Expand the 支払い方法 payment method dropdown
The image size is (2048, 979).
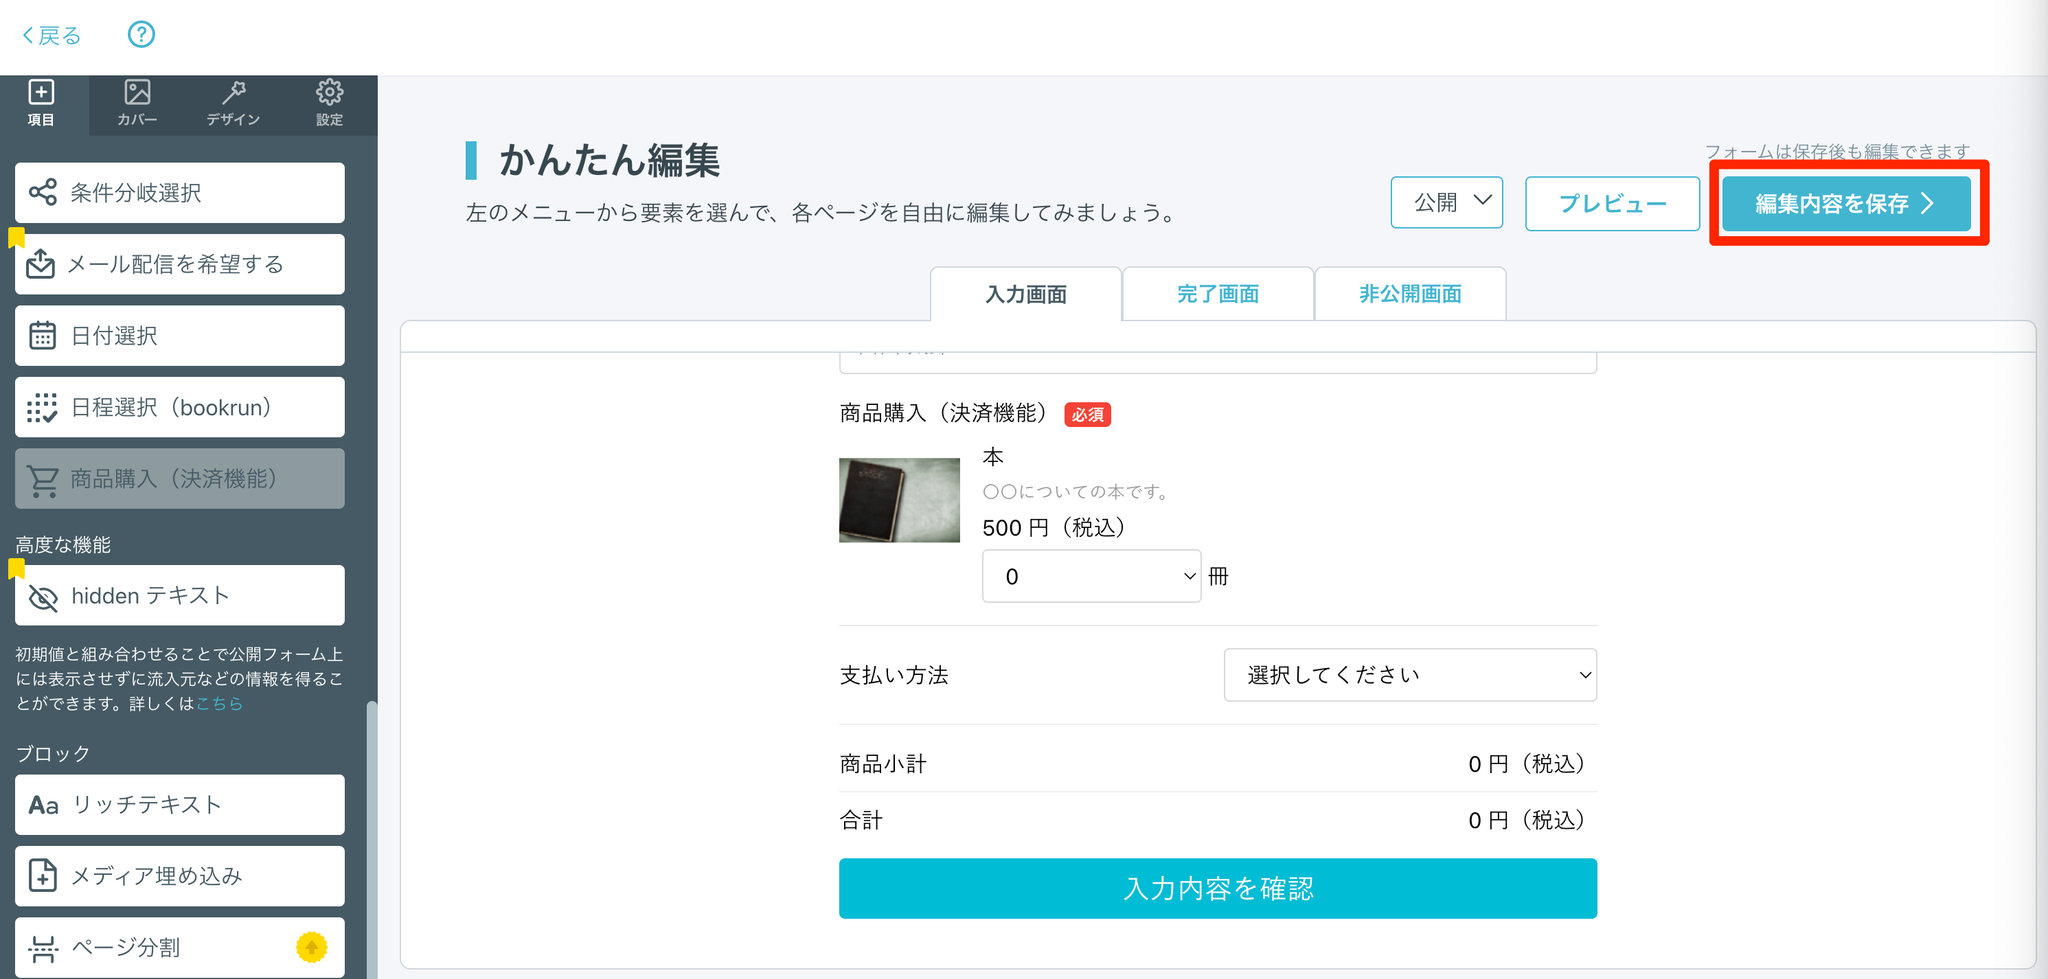(x=1409, y=675)
